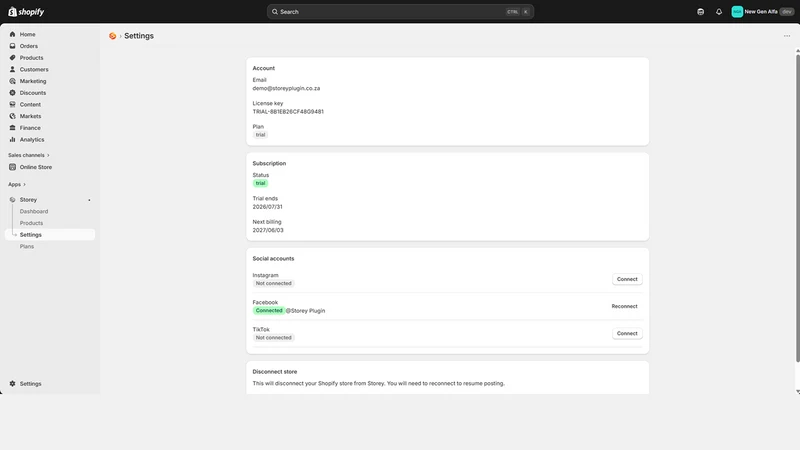
Task: Click the Subscription heading
Action: coord(269,163)
